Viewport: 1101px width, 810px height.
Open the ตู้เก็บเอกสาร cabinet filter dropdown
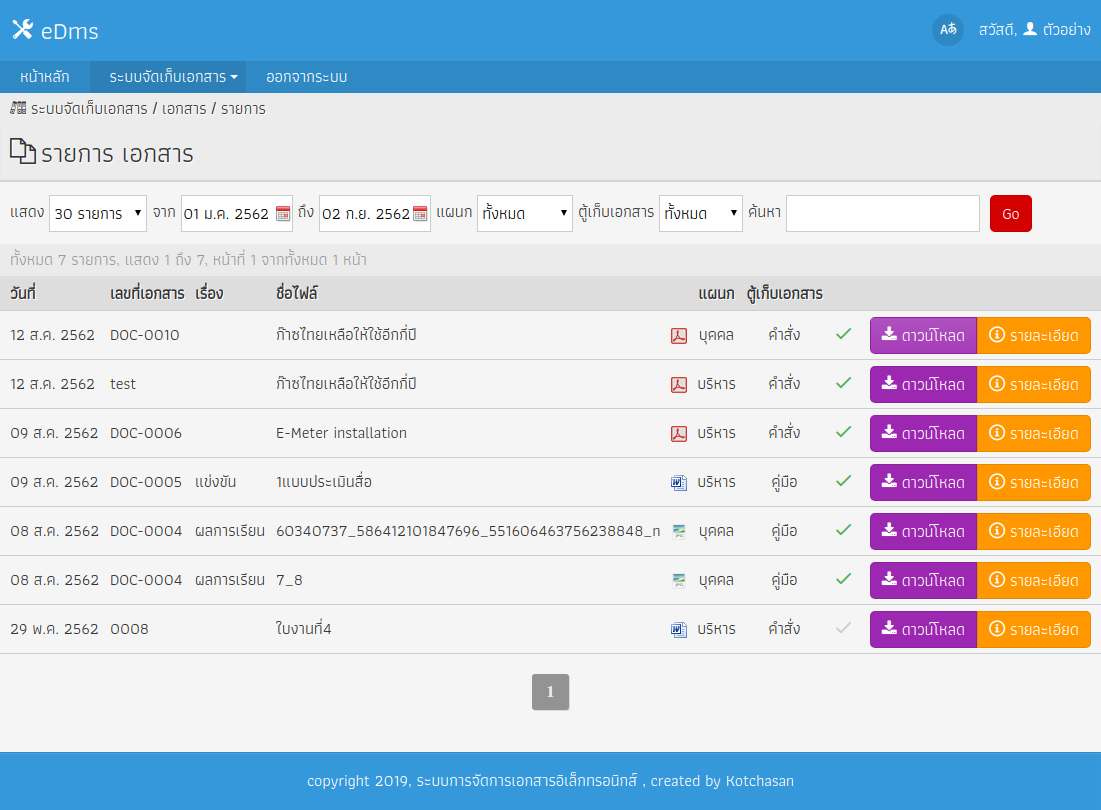[x=700, y=213]
